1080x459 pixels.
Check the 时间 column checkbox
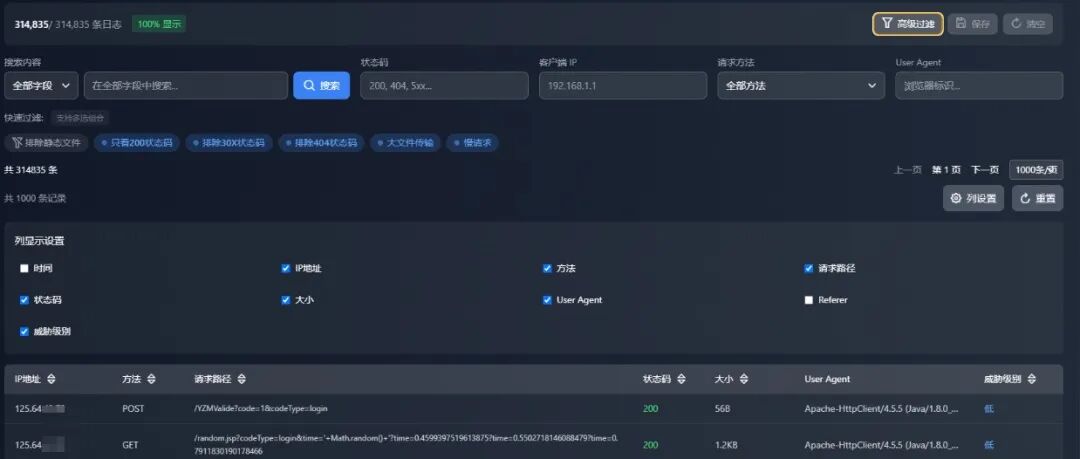pos(24,269)
